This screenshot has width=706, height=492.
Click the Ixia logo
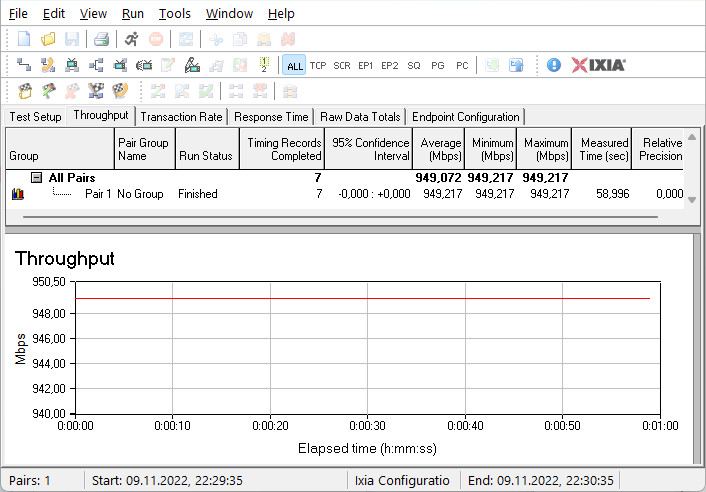tap(598, 65)
